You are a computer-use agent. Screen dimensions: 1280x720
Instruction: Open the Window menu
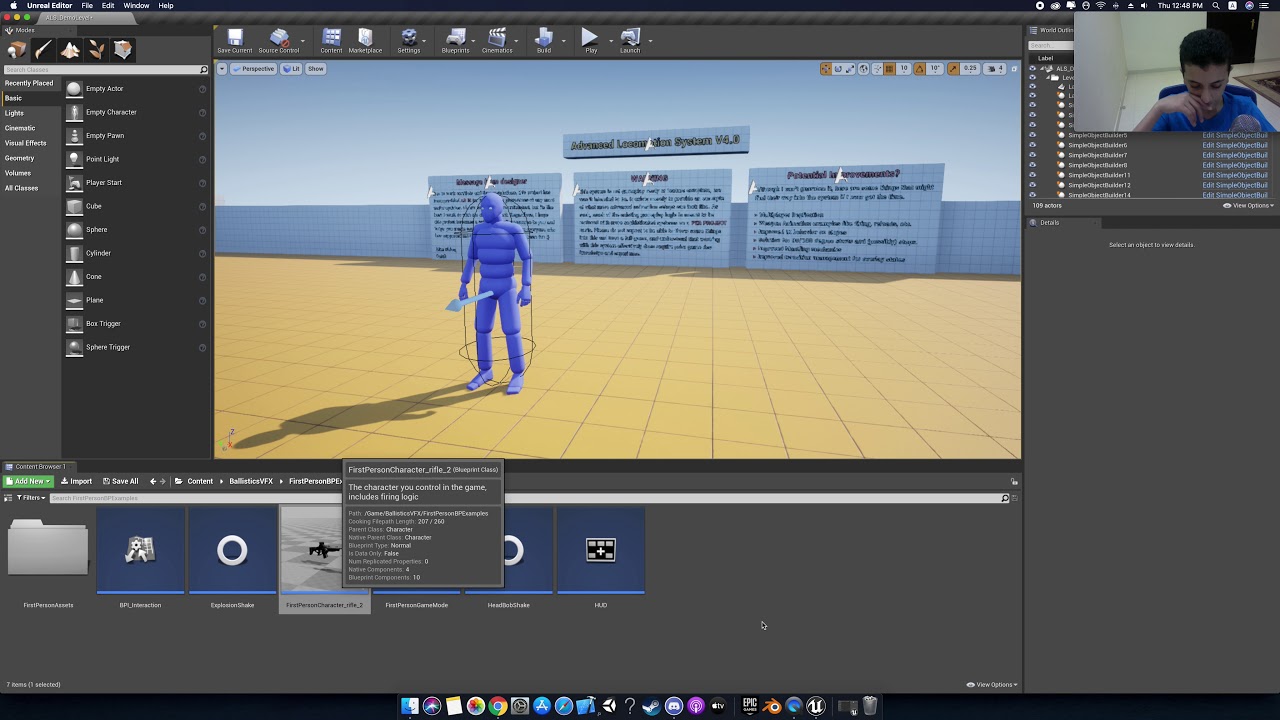136,6
